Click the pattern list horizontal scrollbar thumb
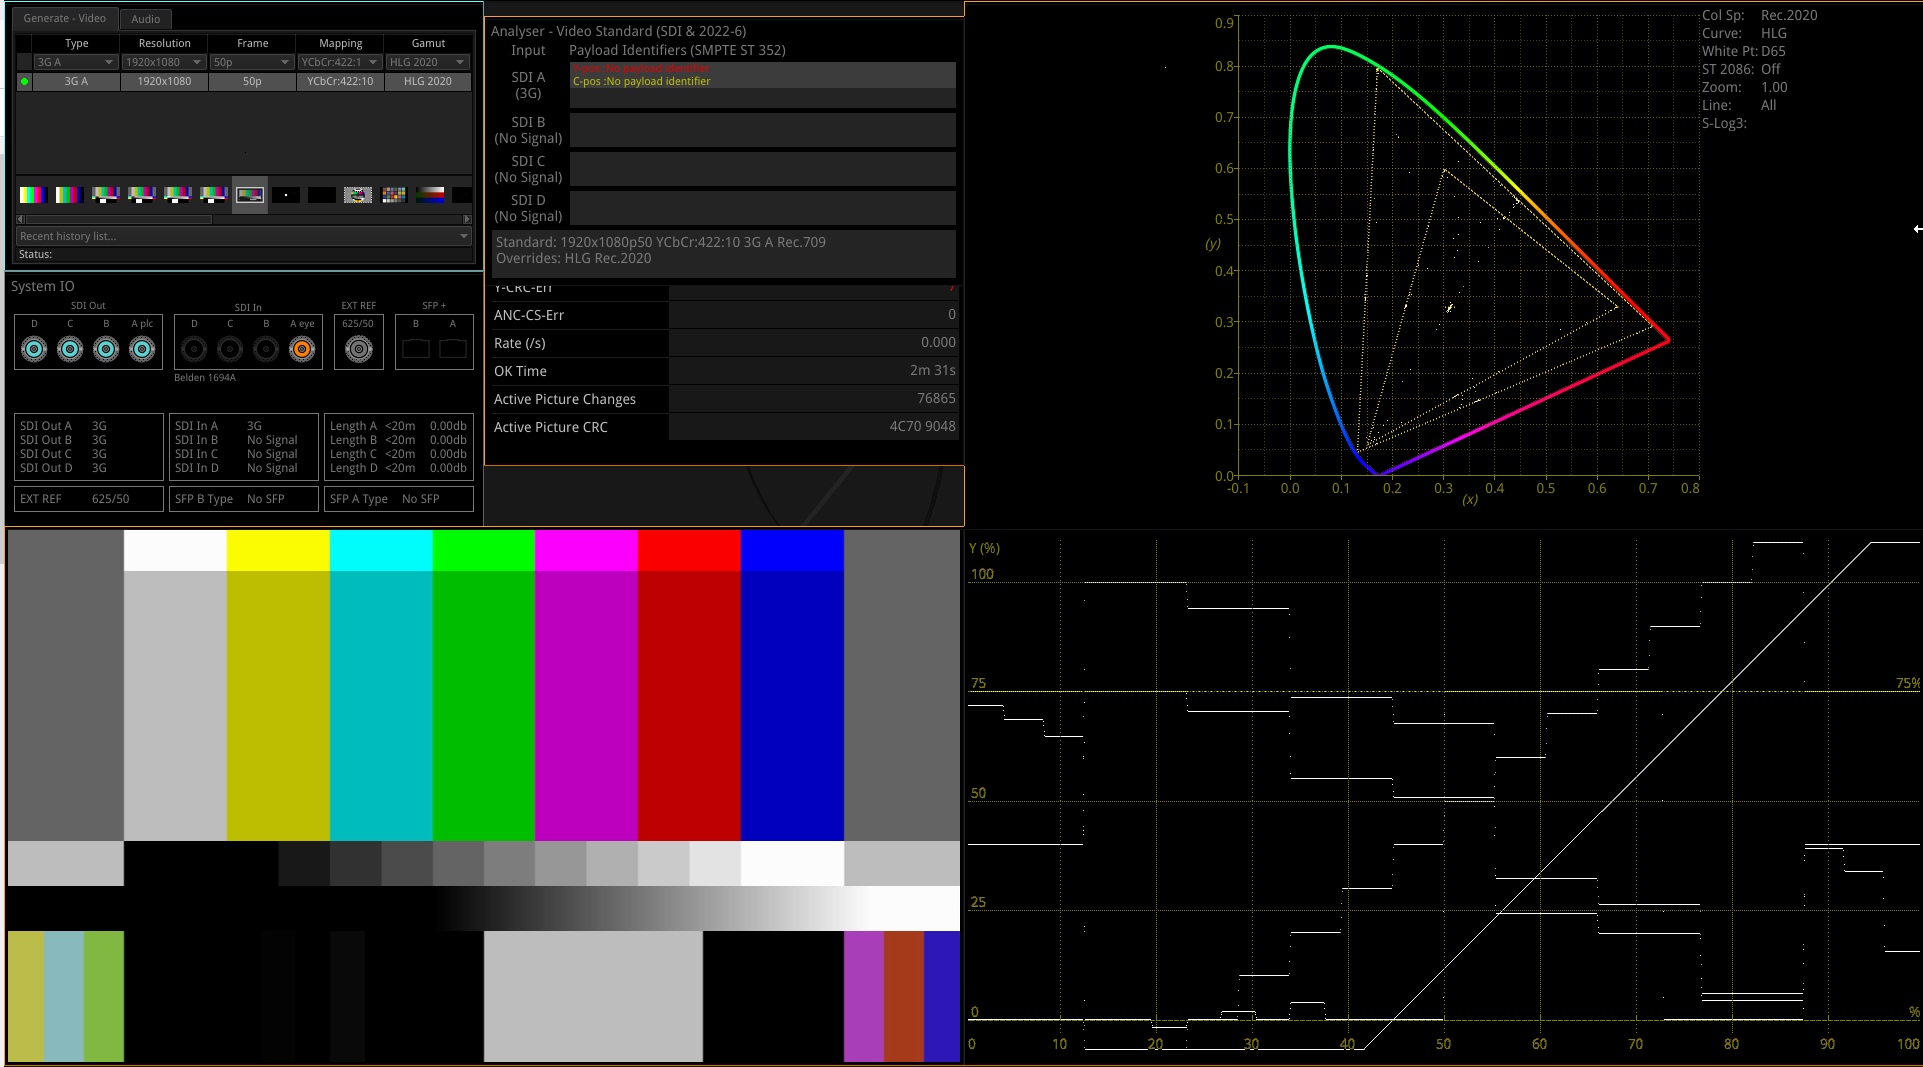Image resolution: width=1923 pixels, height=1067 pixels. (119, 219)
